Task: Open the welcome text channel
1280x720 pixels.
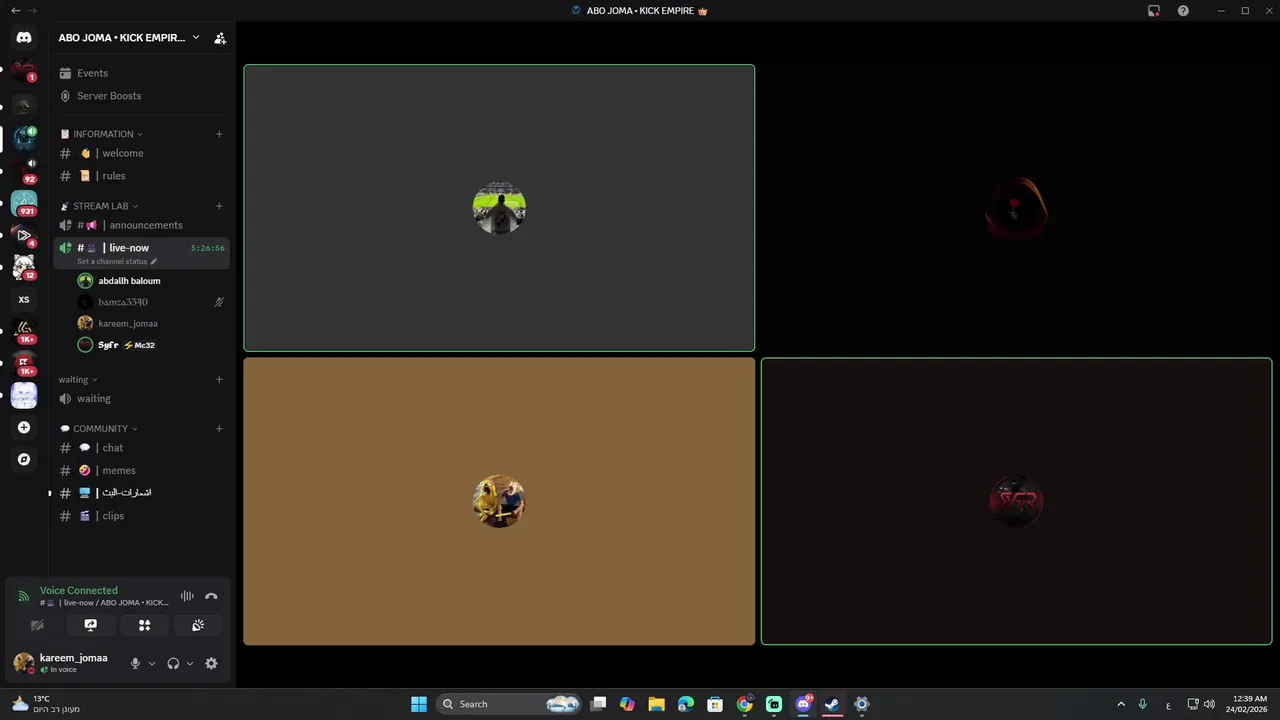Action: click(141, 153)
